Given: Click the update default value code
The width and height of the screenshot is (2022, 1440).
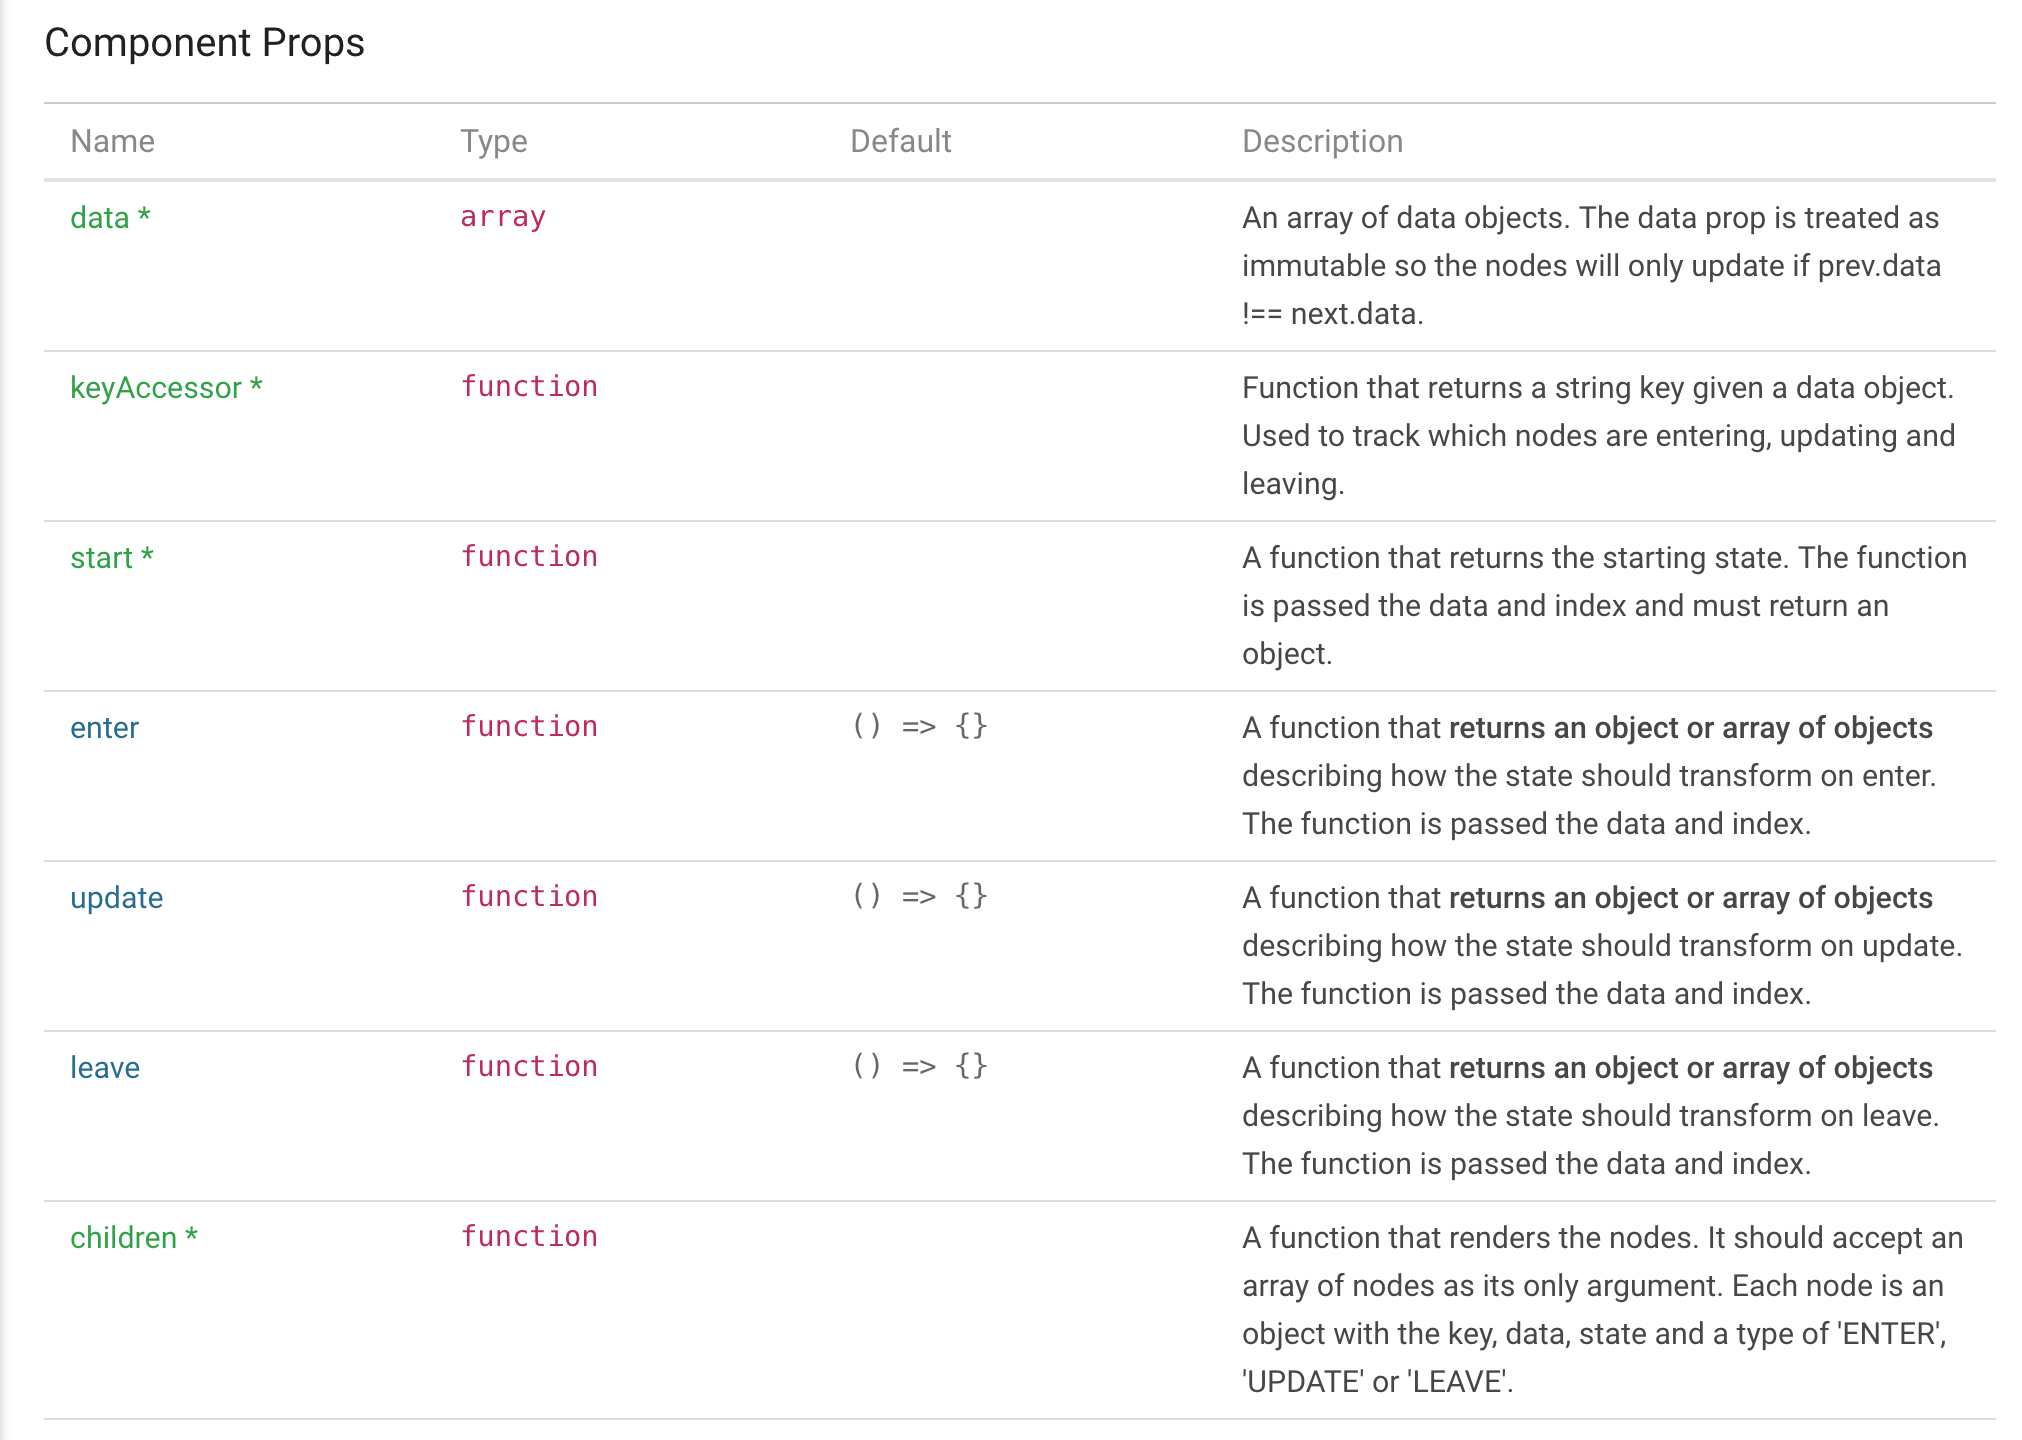Looking at the screenshot, I should (919, 897).
